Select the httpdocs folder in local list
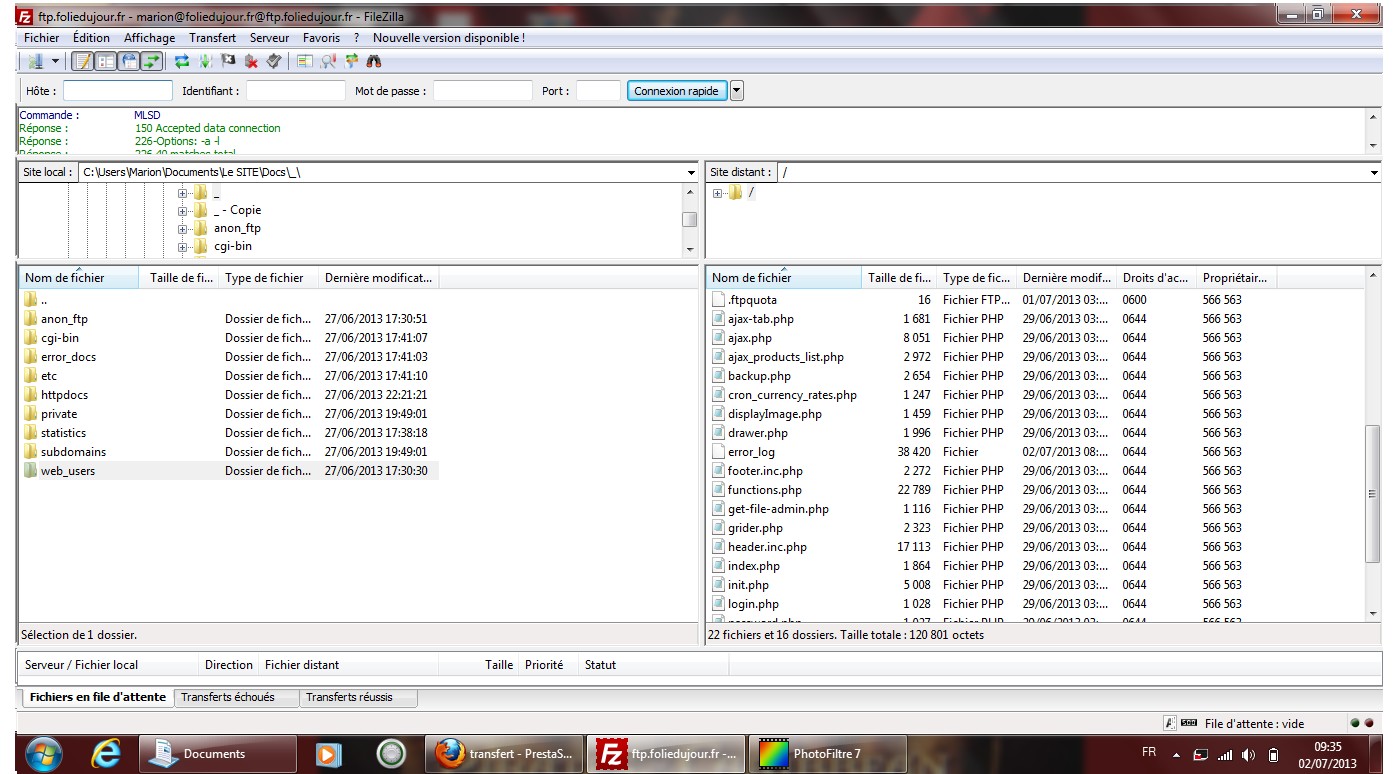 (x=228, y=395)
